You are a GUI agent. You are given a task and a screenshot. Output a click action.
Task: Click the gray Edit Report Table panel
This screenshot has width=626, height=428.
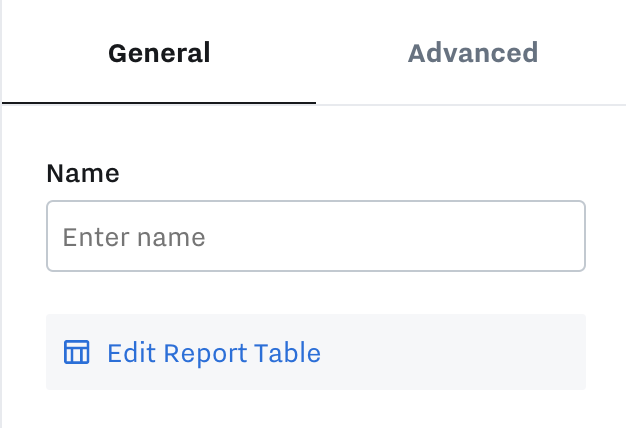click(x=316, y=352)
